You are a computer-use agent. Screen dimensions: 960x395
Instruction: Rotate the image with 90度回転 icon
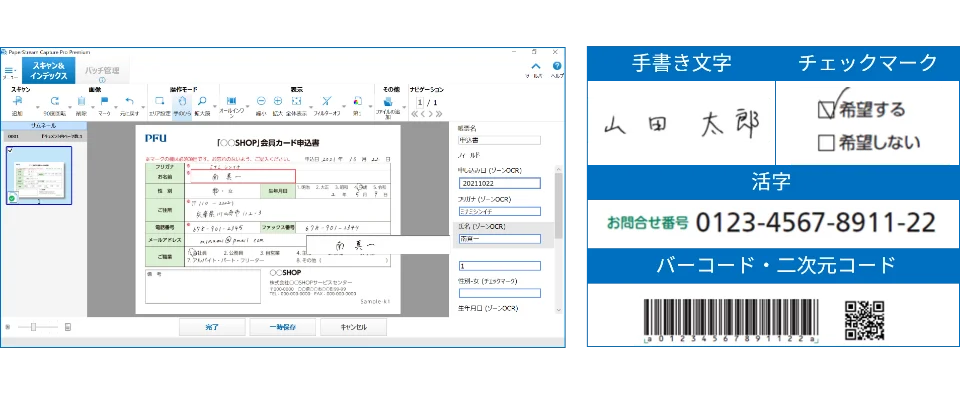(55, 101)
